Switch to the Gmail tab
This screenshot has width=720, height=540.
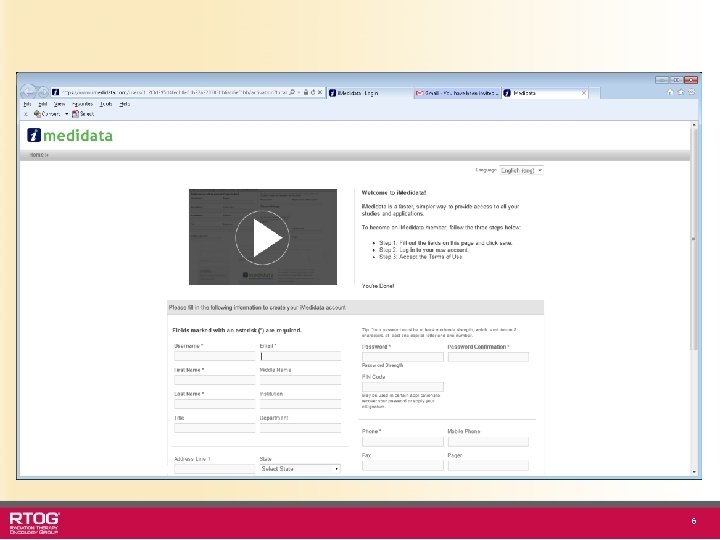(457, 93)
